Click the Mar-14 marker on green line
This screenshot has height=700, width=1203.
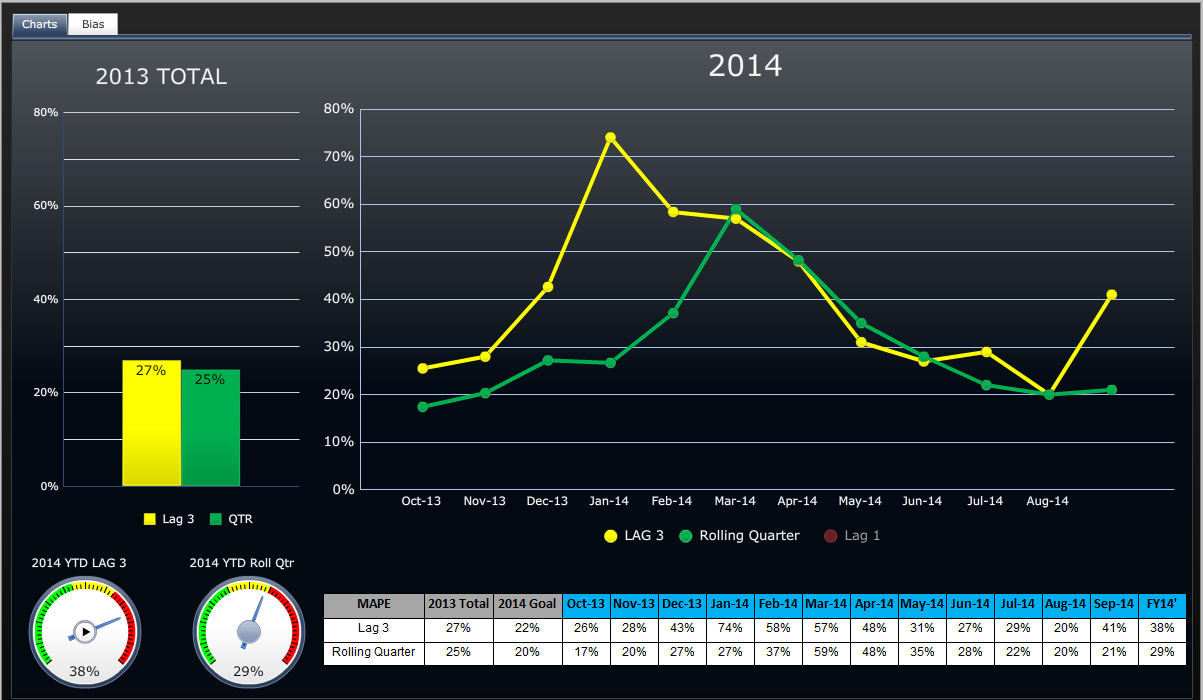click(736, 209)
